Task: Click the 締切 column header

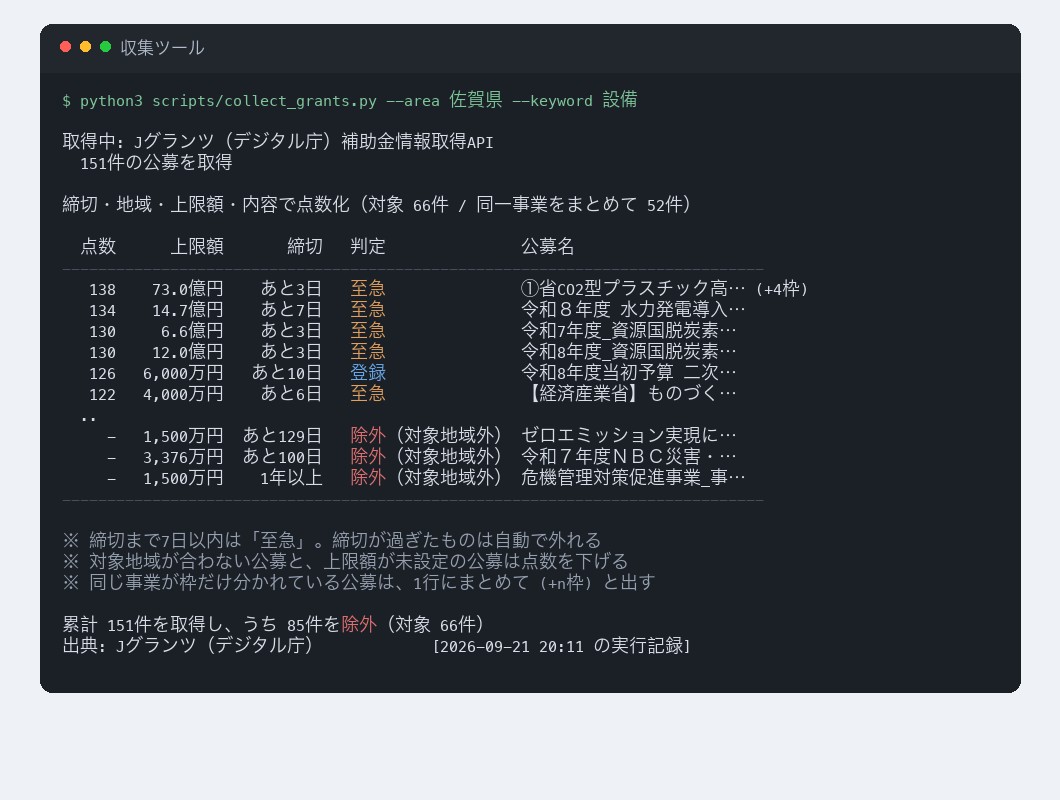Action: [305, 246]
